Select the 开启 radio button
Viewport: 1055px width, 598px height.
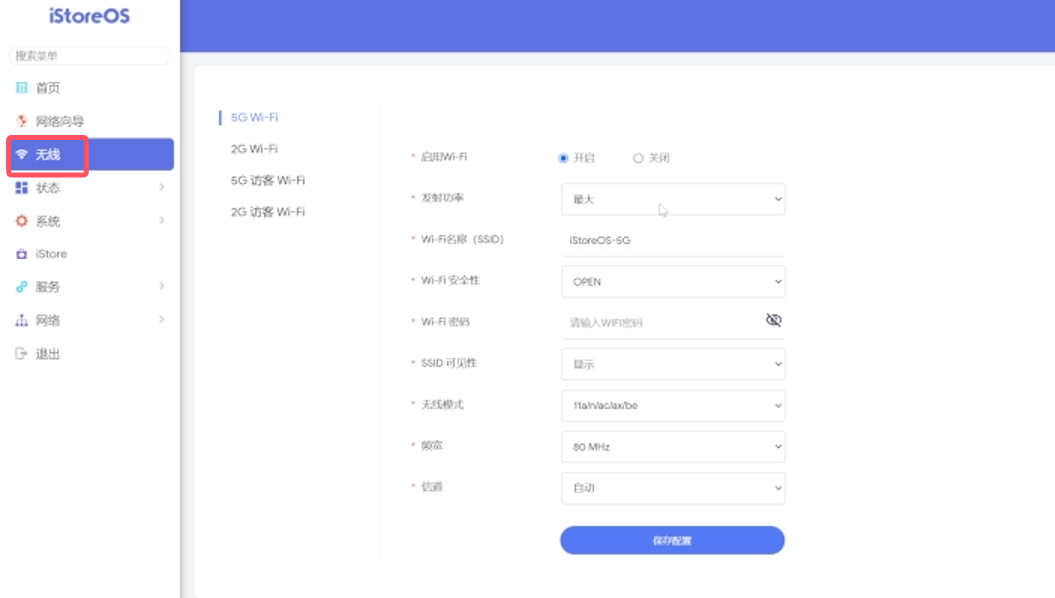tap(564, 158)
